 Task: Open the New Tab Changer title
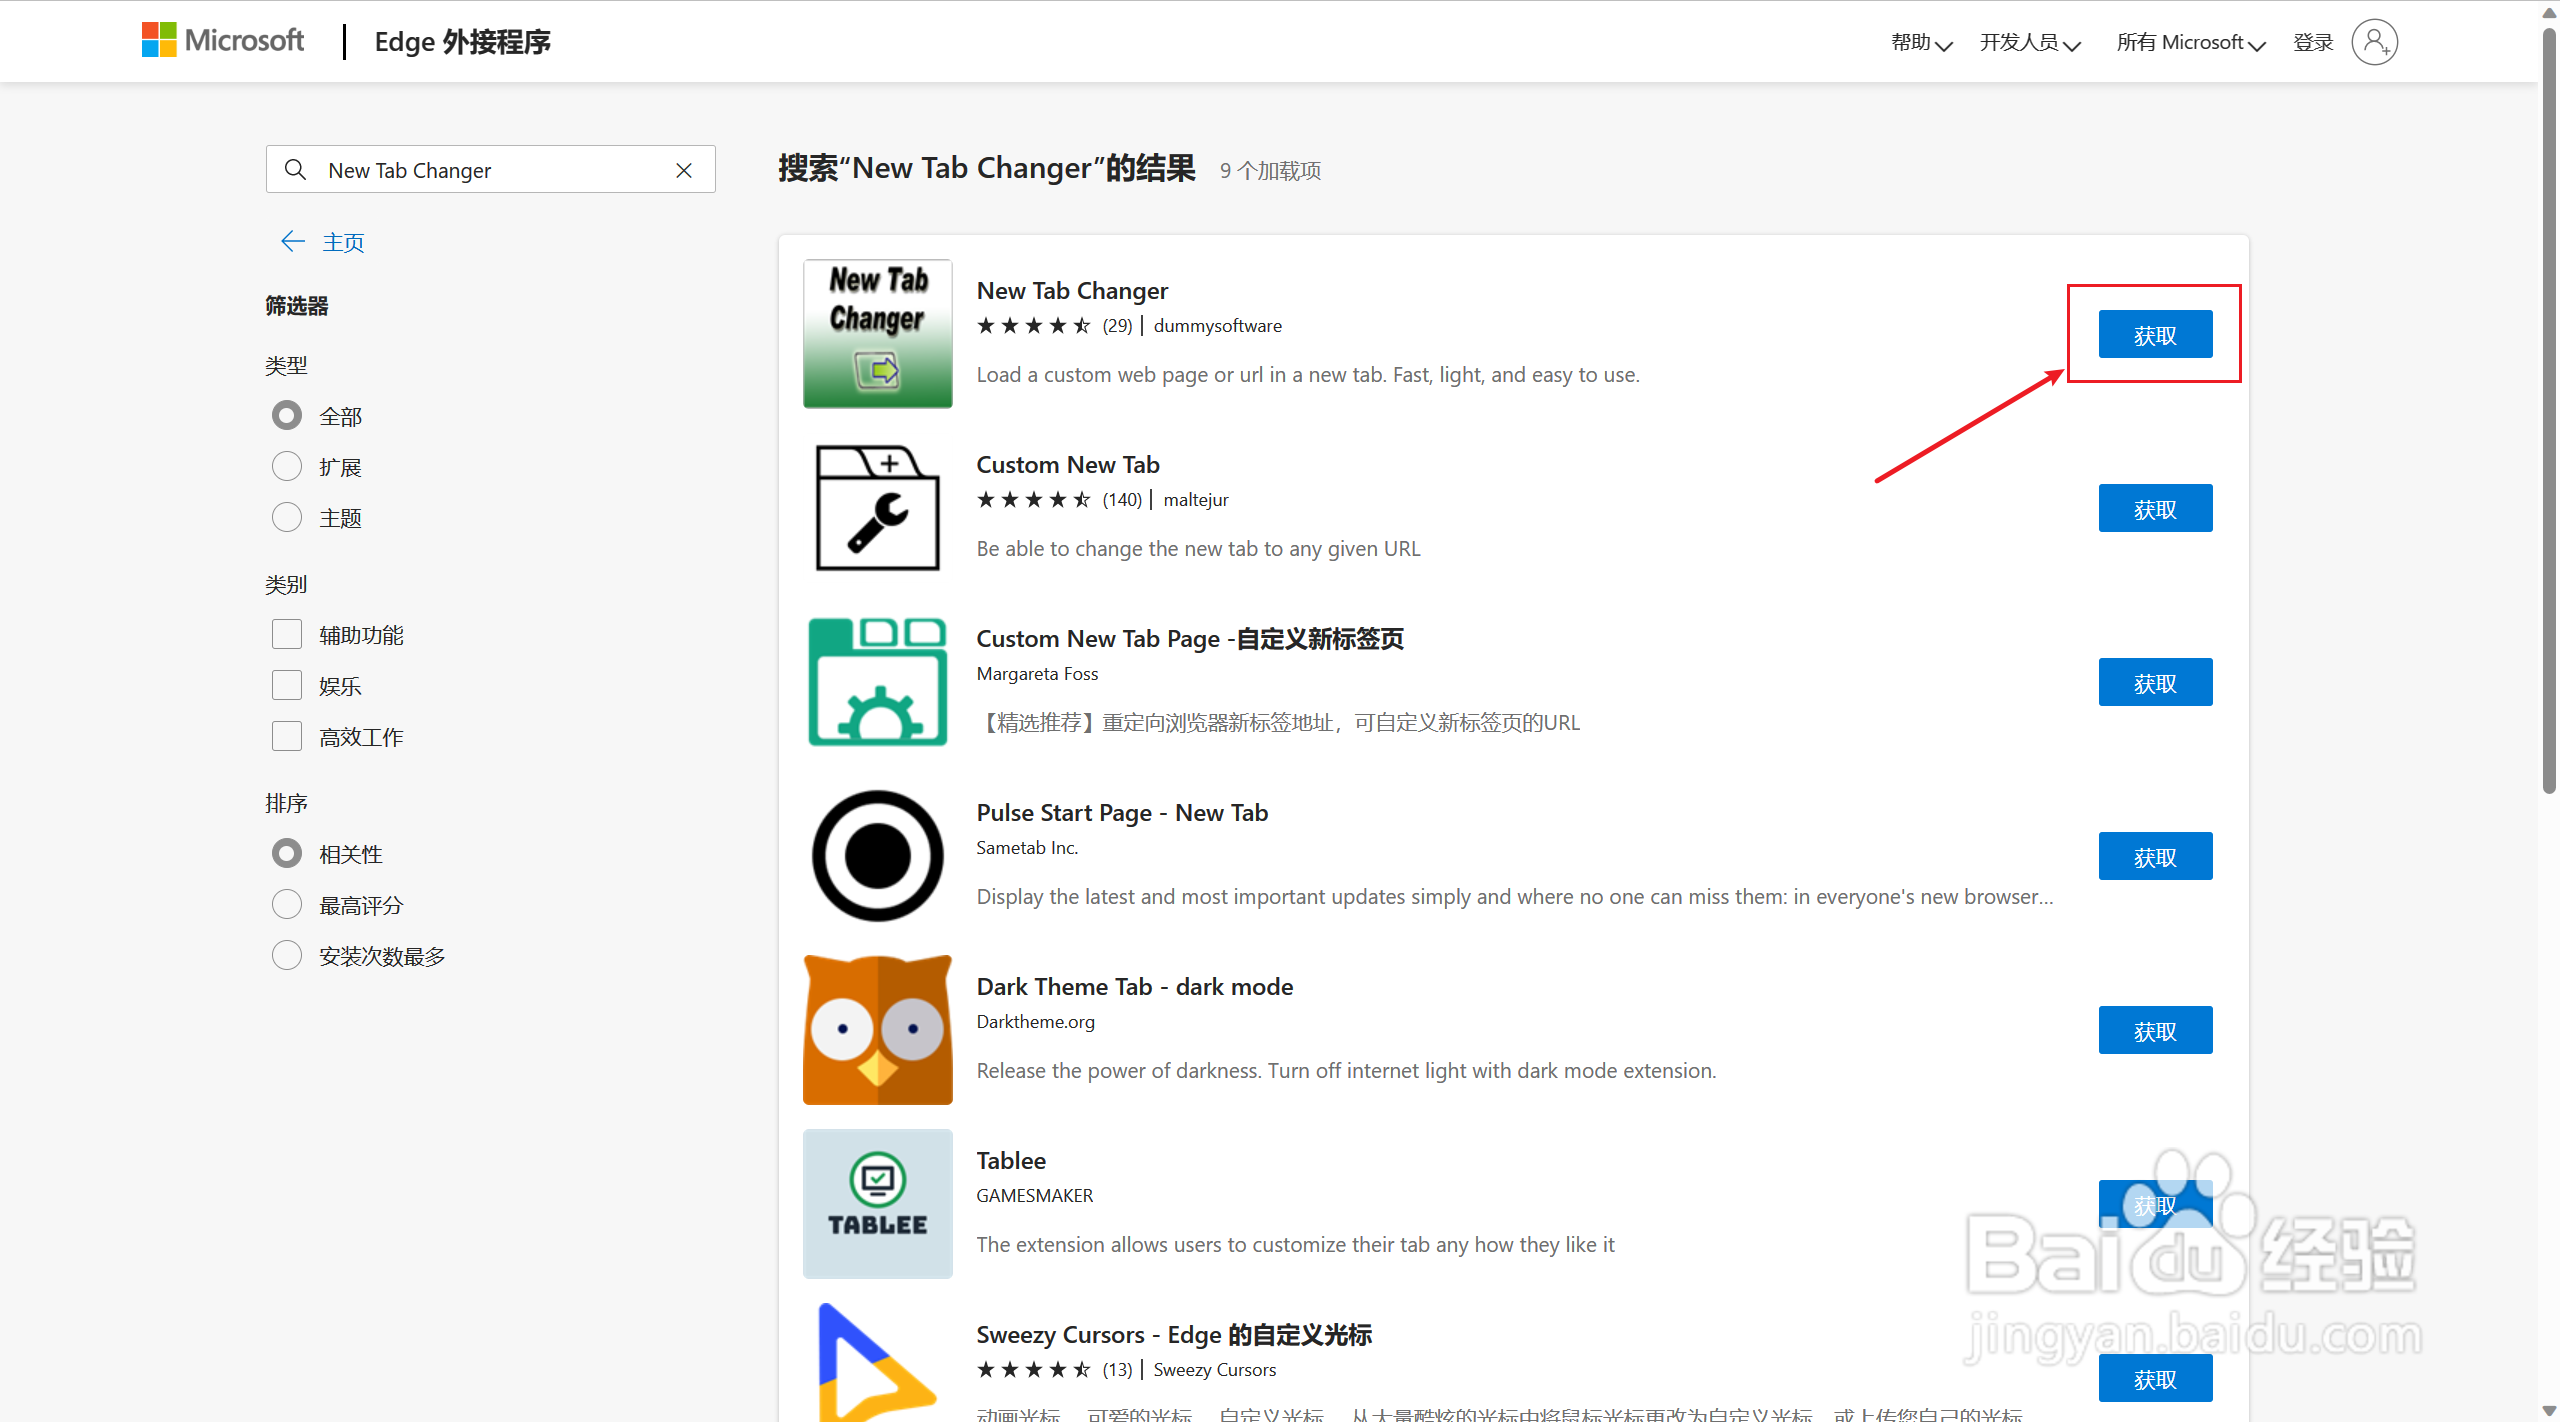pos(1072,290)
